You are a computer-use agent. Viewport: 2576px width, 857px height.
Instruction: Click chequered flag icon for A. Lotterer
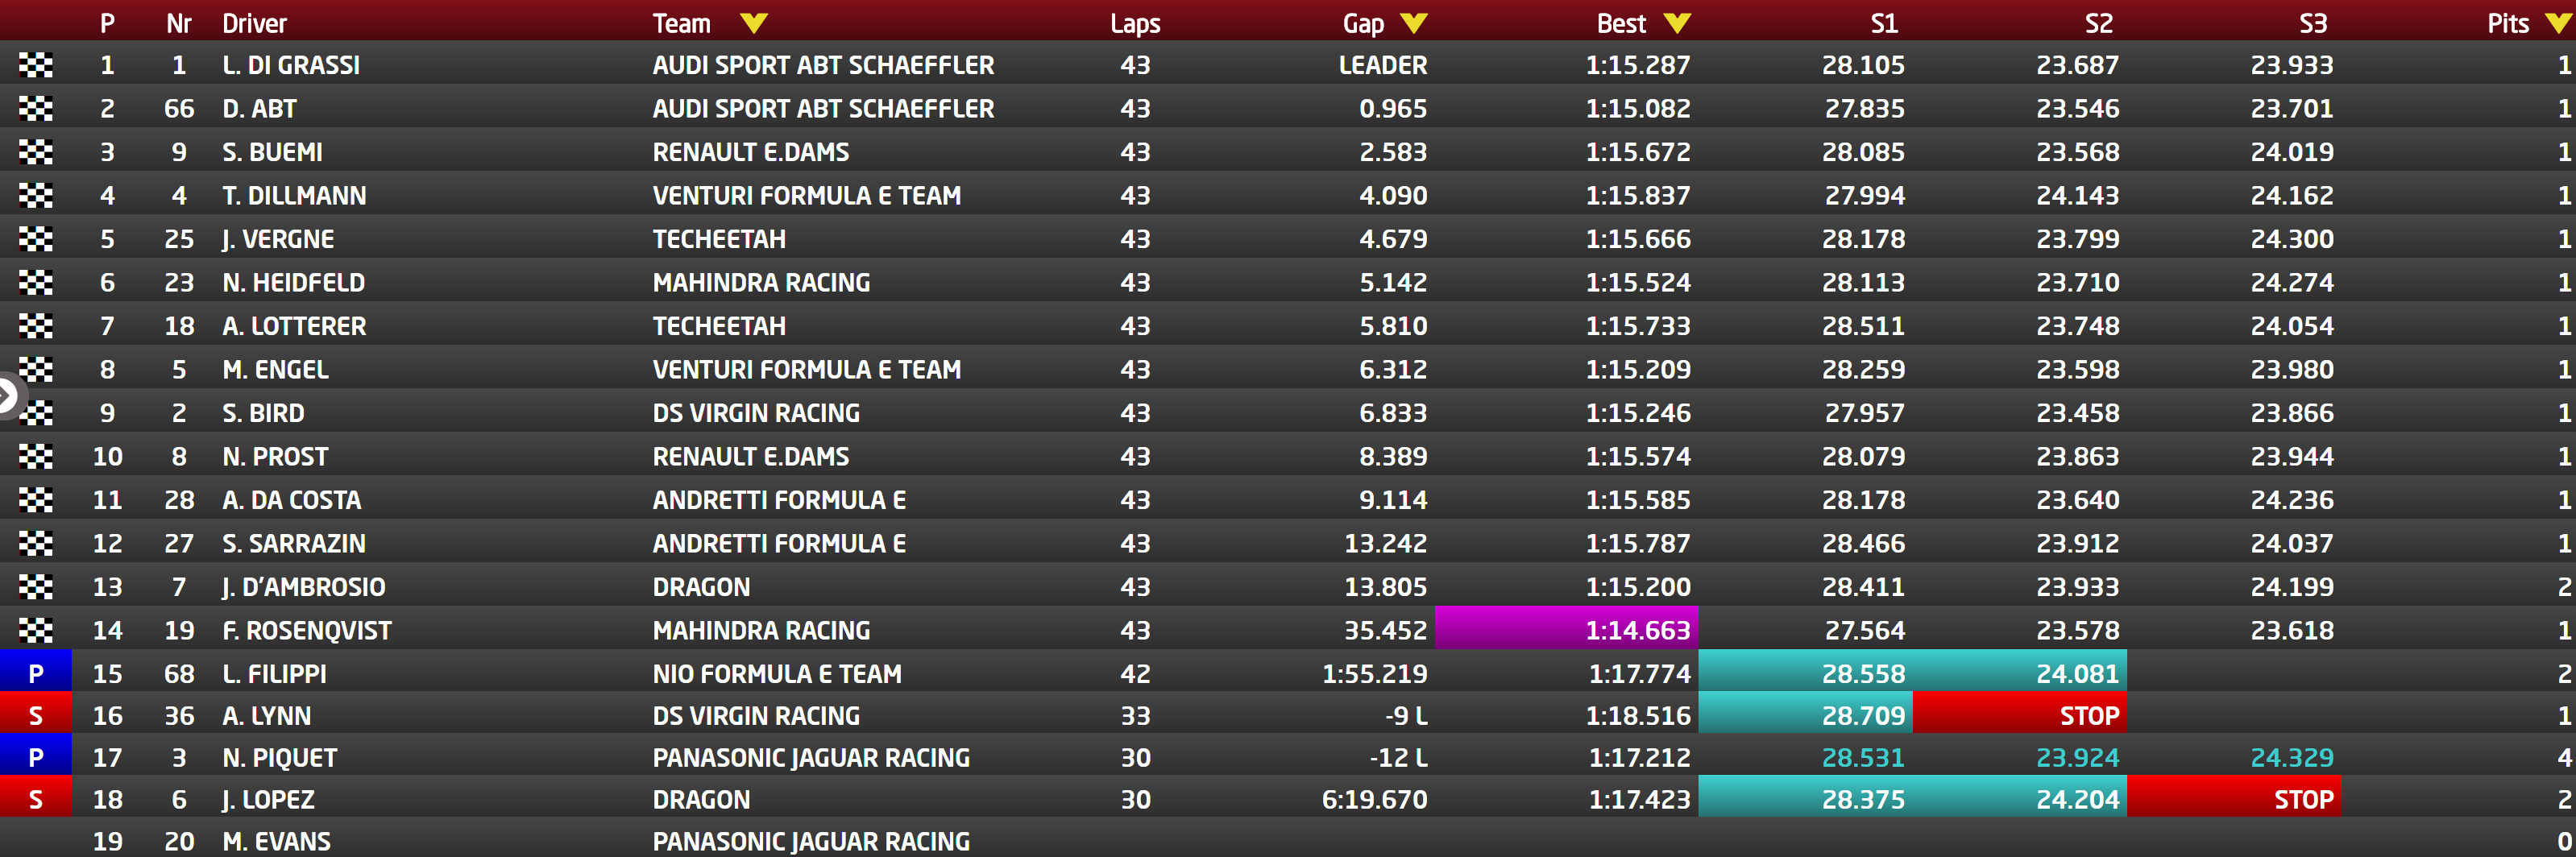(x=36, y=326)
